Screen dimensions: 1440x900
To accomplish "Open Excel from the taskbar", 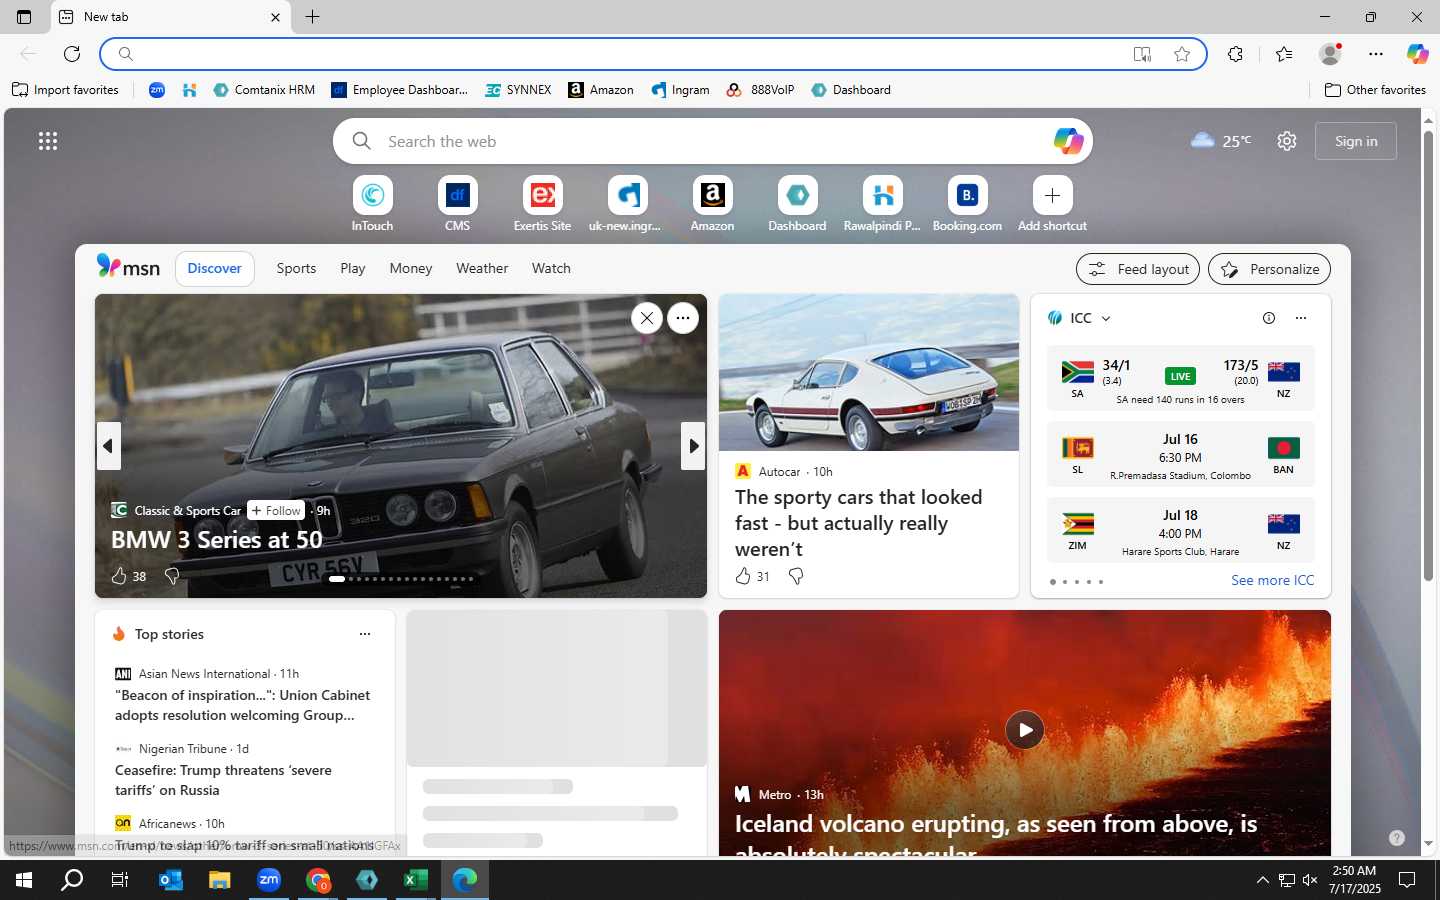I will tap(416, 880).
